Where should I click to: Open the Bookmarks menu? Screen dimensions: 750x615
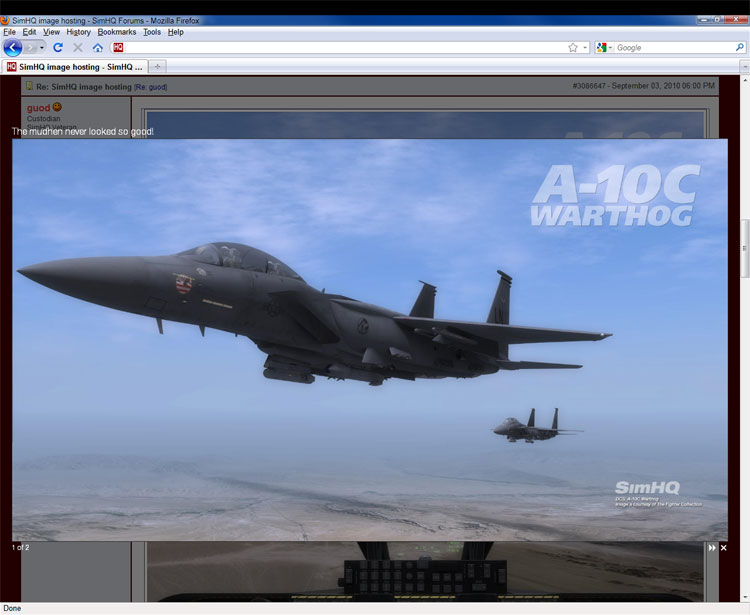pos(117,32)
